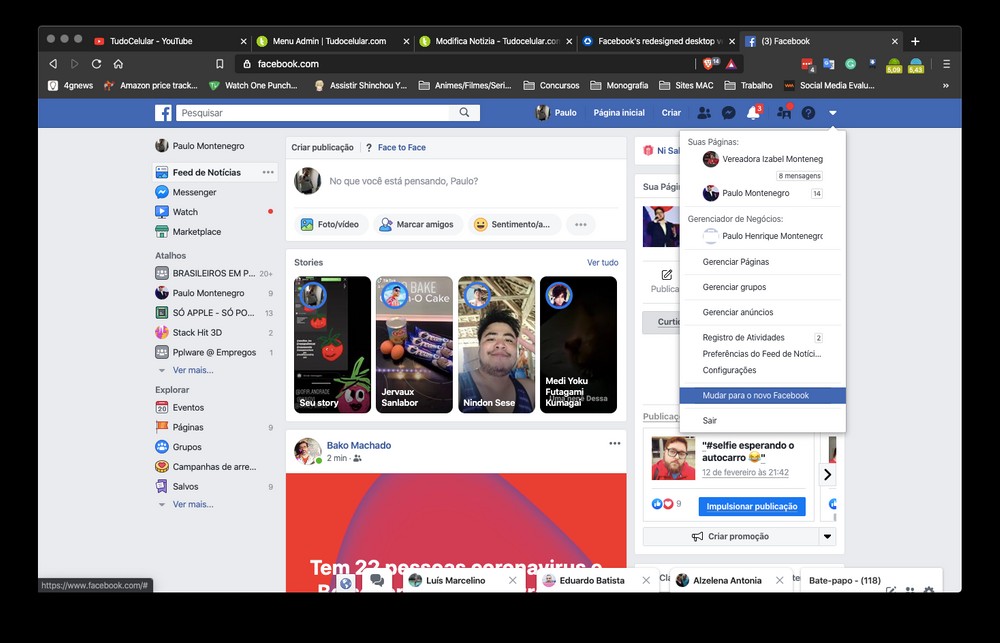1000x643 pixels.
Task: Show next page post with right arrow
Action: pyautogui.click(x=828, y=474)
